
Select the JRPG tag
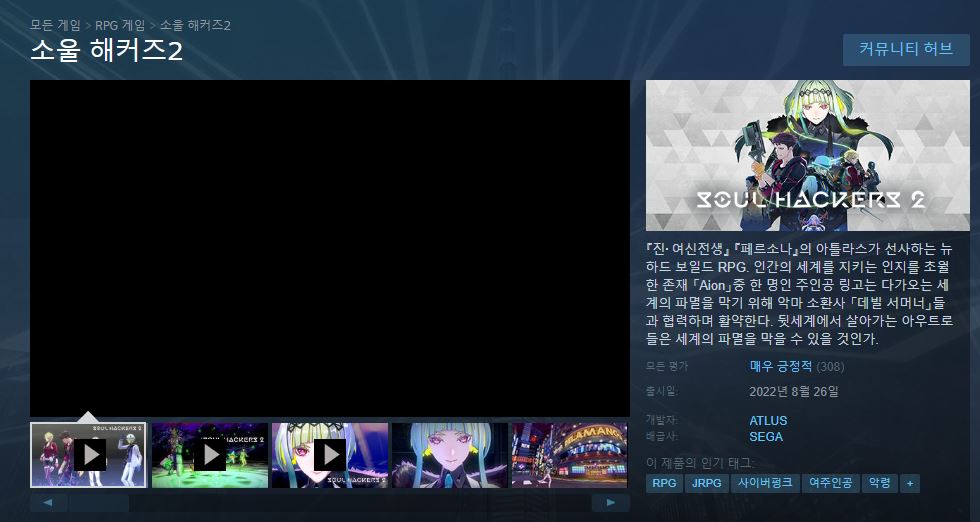coord(707,483)
